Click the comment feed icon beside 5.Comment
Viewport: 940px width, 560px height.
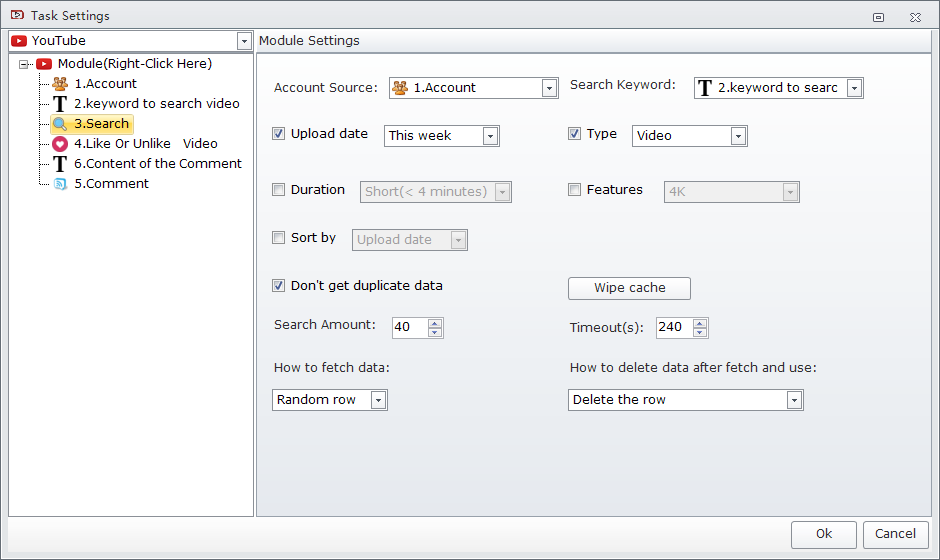pos(60,183)
